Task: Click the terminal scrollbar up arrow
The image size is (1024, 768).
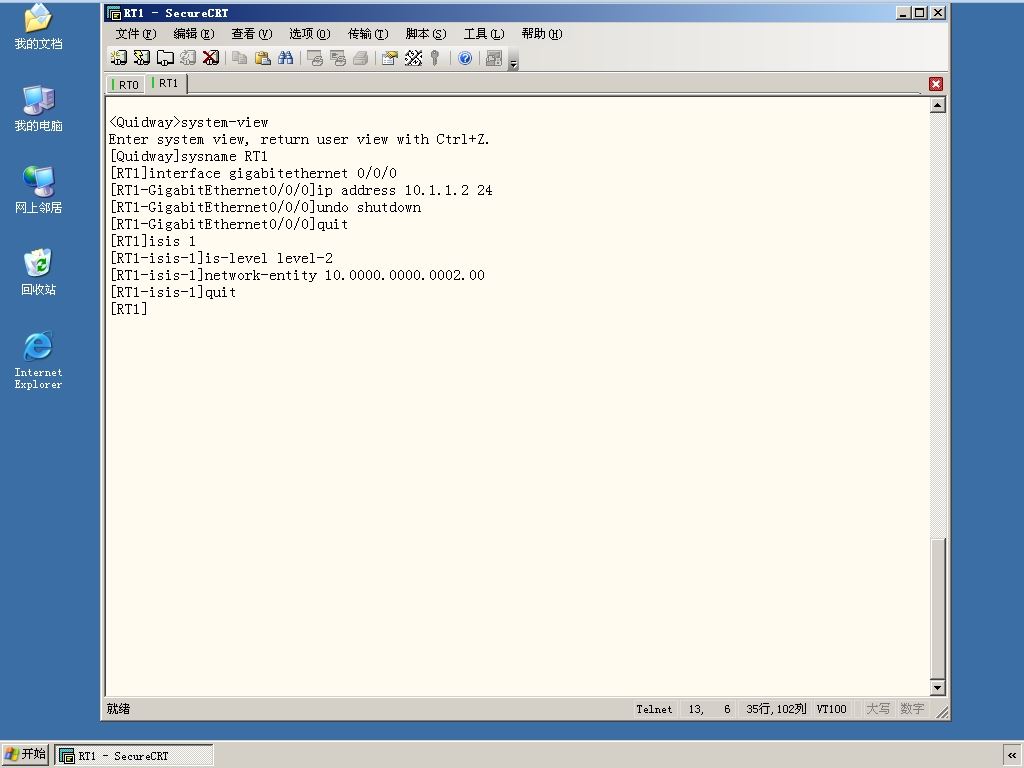Action: click(x=938, y=105)
